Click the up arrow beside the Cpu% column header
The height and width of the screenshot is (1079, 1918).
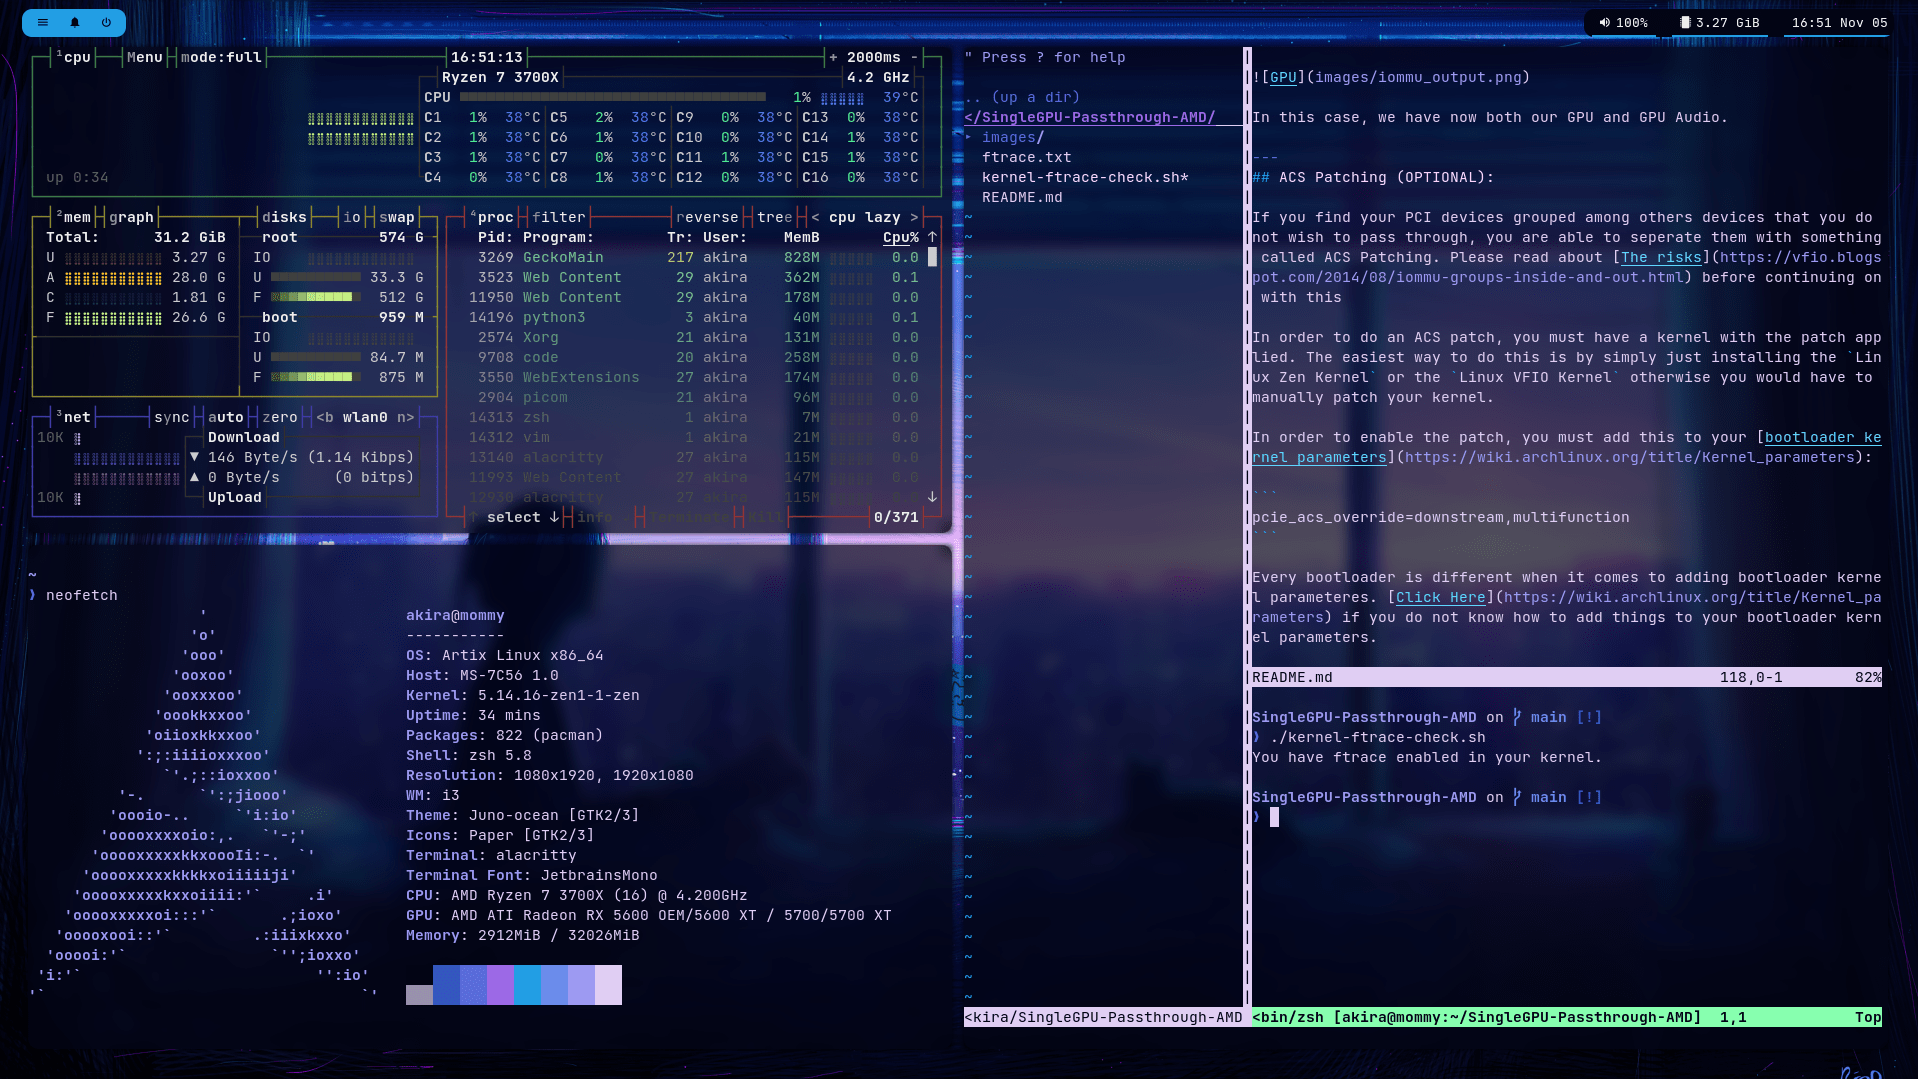click(x=931, y=237)
